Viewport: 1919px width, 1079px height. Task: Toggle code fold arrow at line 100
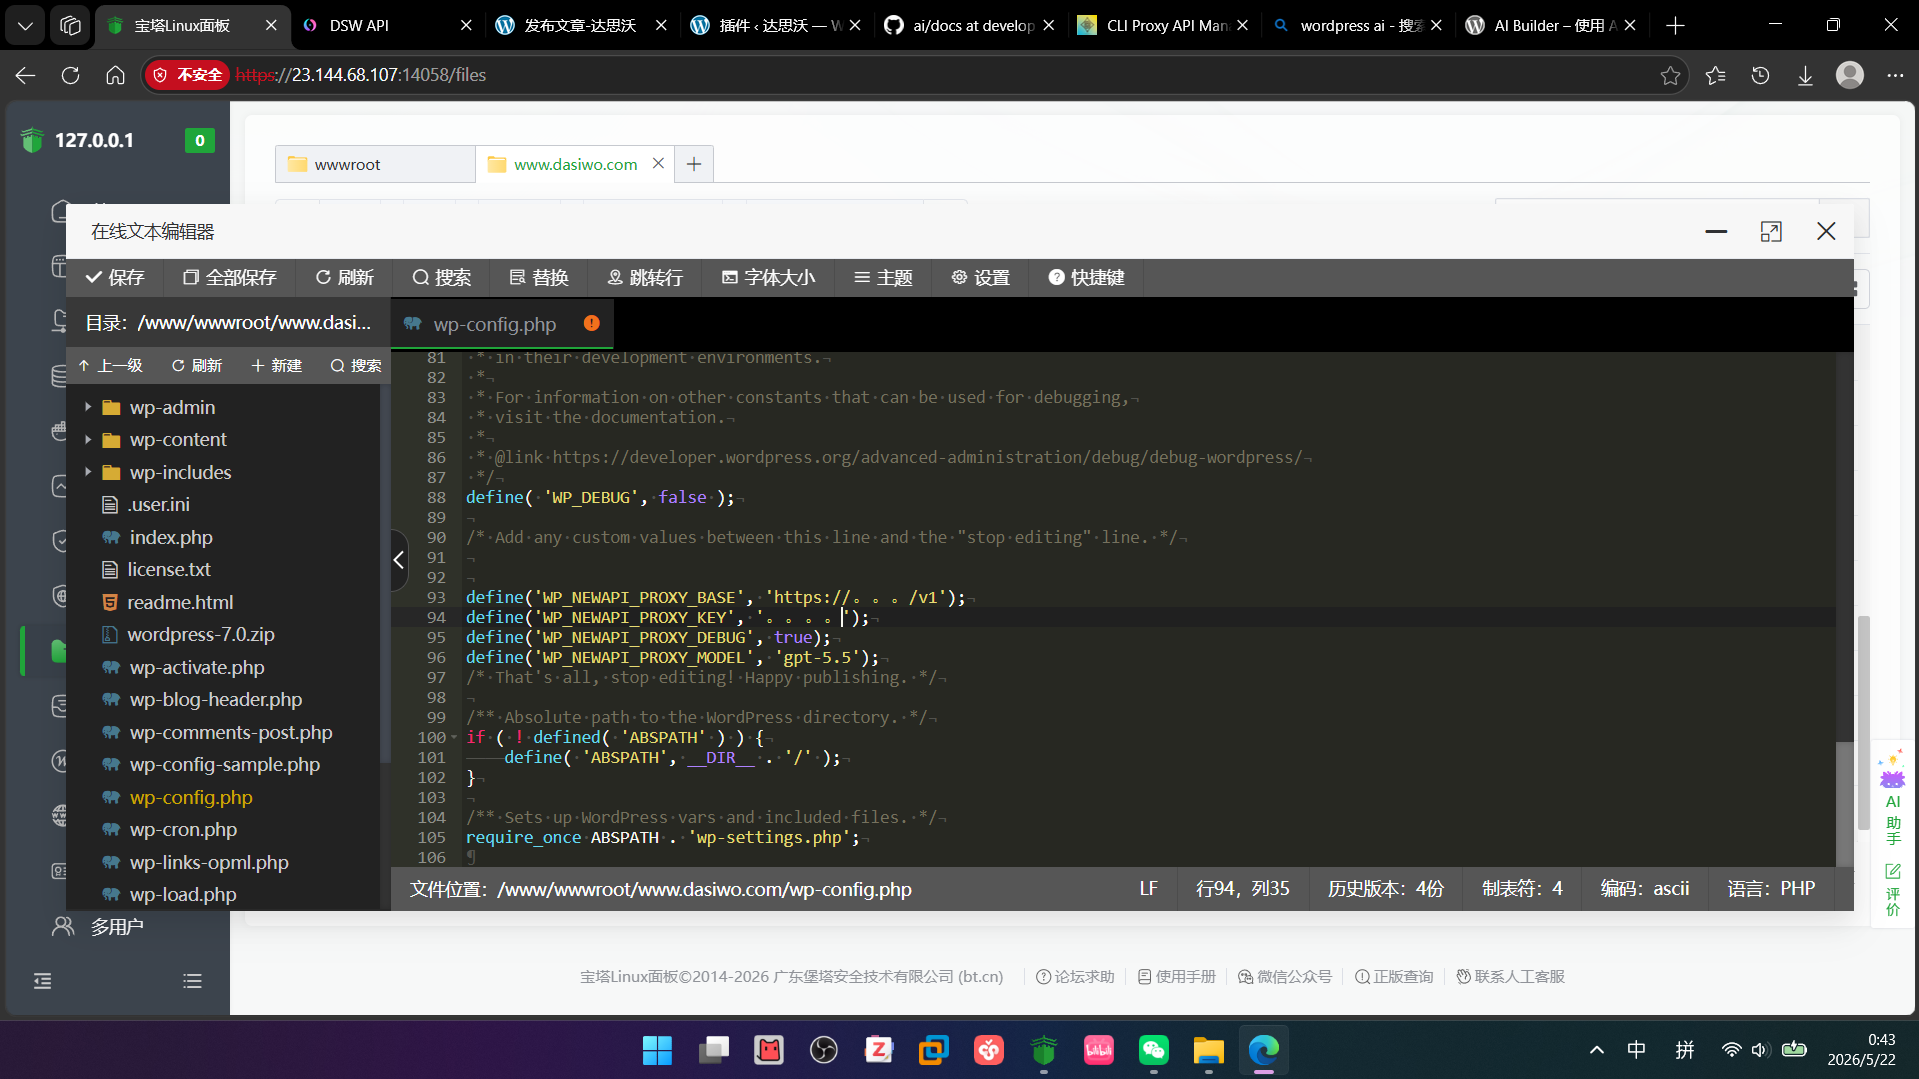pyautogui.click(x=454, y=738)
